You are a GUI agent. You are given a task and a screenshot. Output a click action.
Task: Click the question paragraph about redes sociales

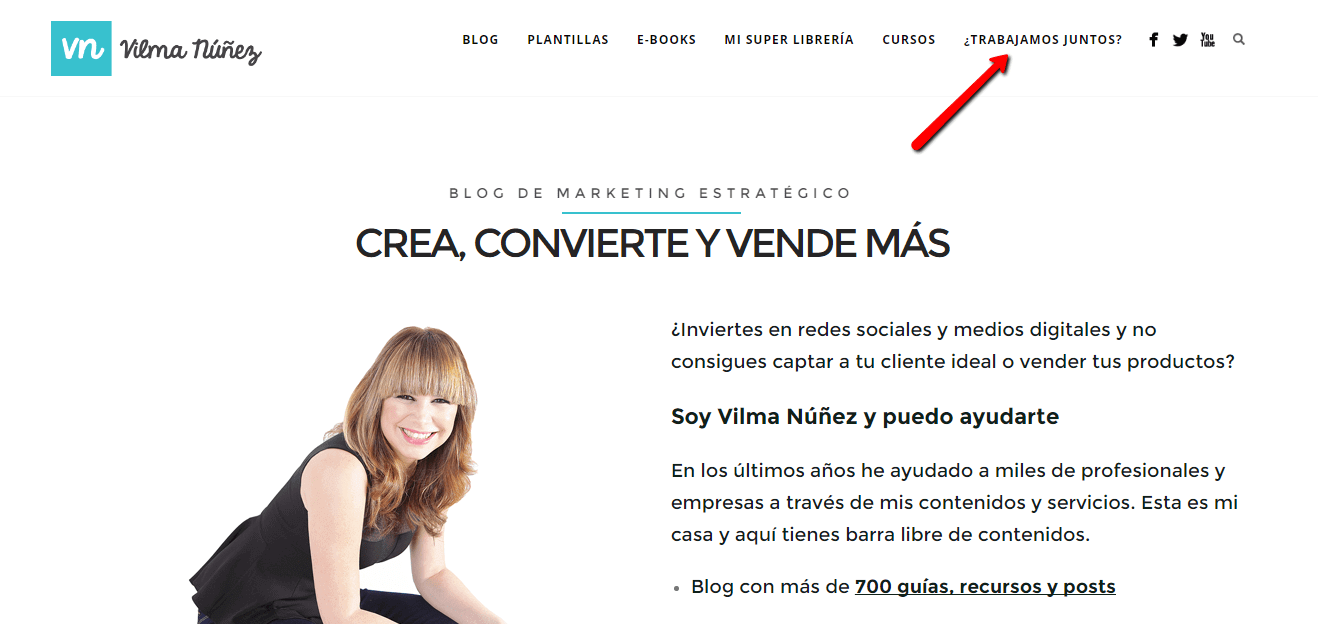click(x=953, y=345)
